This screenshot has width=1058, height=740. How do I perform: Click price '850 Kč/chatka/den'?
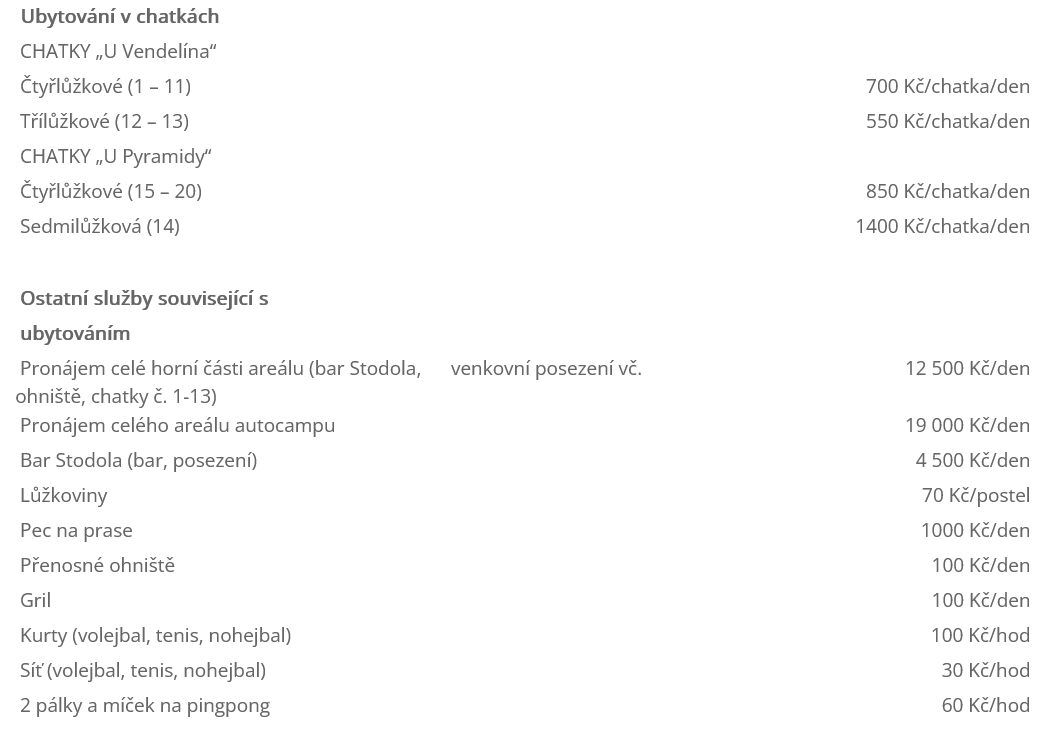point(947,192)
